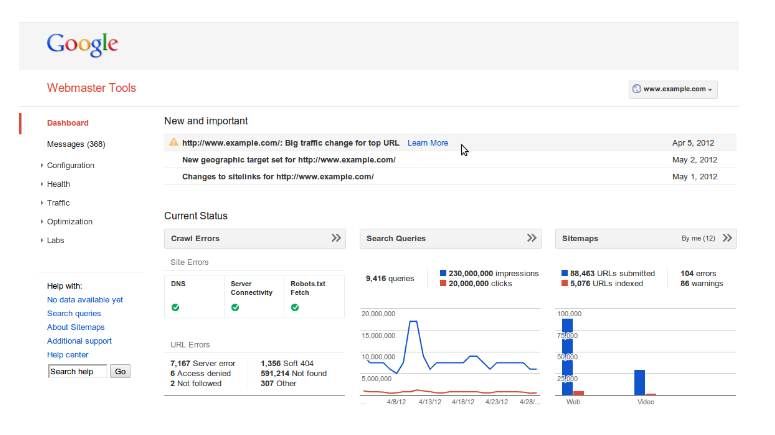This screenshot has width=775, height=435.
Task: Click the red clicks legend swatch
Action: (x=443, y=283)
